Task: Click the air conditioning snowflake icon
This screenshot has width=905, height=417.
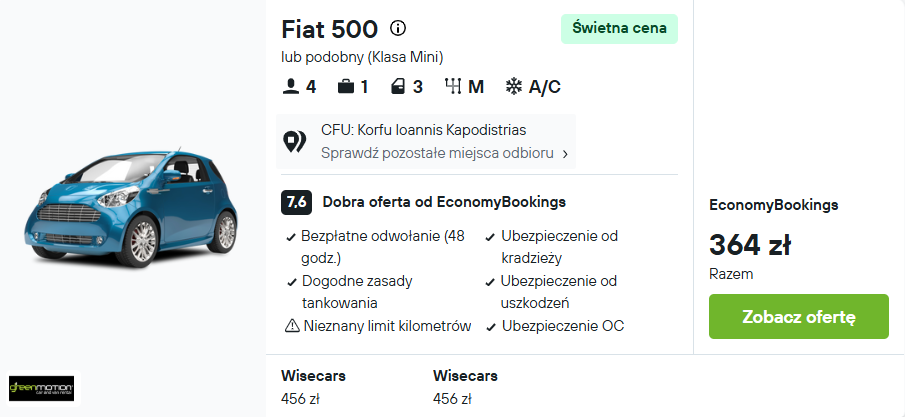Action: tap(514, 87)
